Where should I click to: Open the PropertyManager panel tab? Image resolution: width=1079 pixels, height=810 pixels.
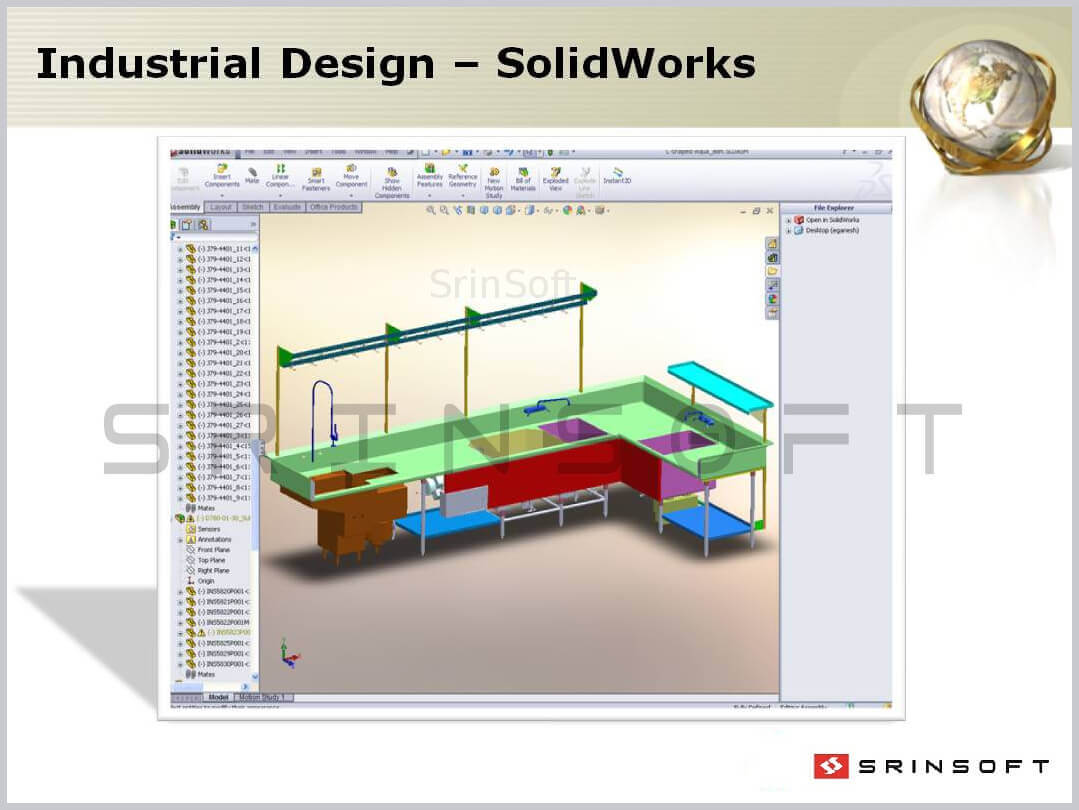click(187, 225)
